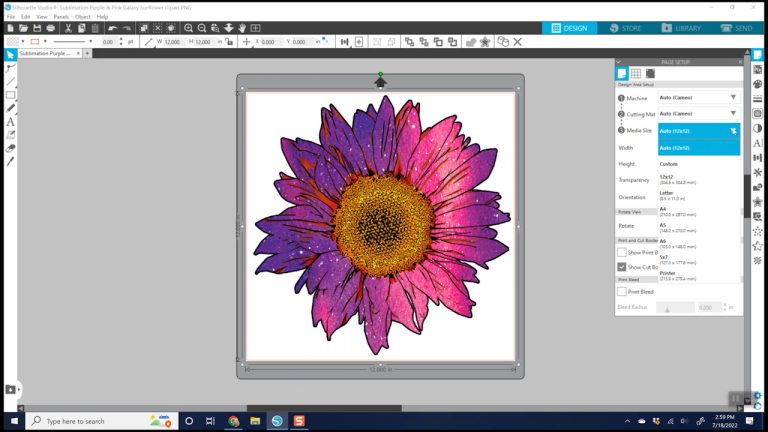This screenshot has width=768, height=432.
Task: Cut the selection with the scissors icon
Action: pyautogui.click(x=68, y=28)
